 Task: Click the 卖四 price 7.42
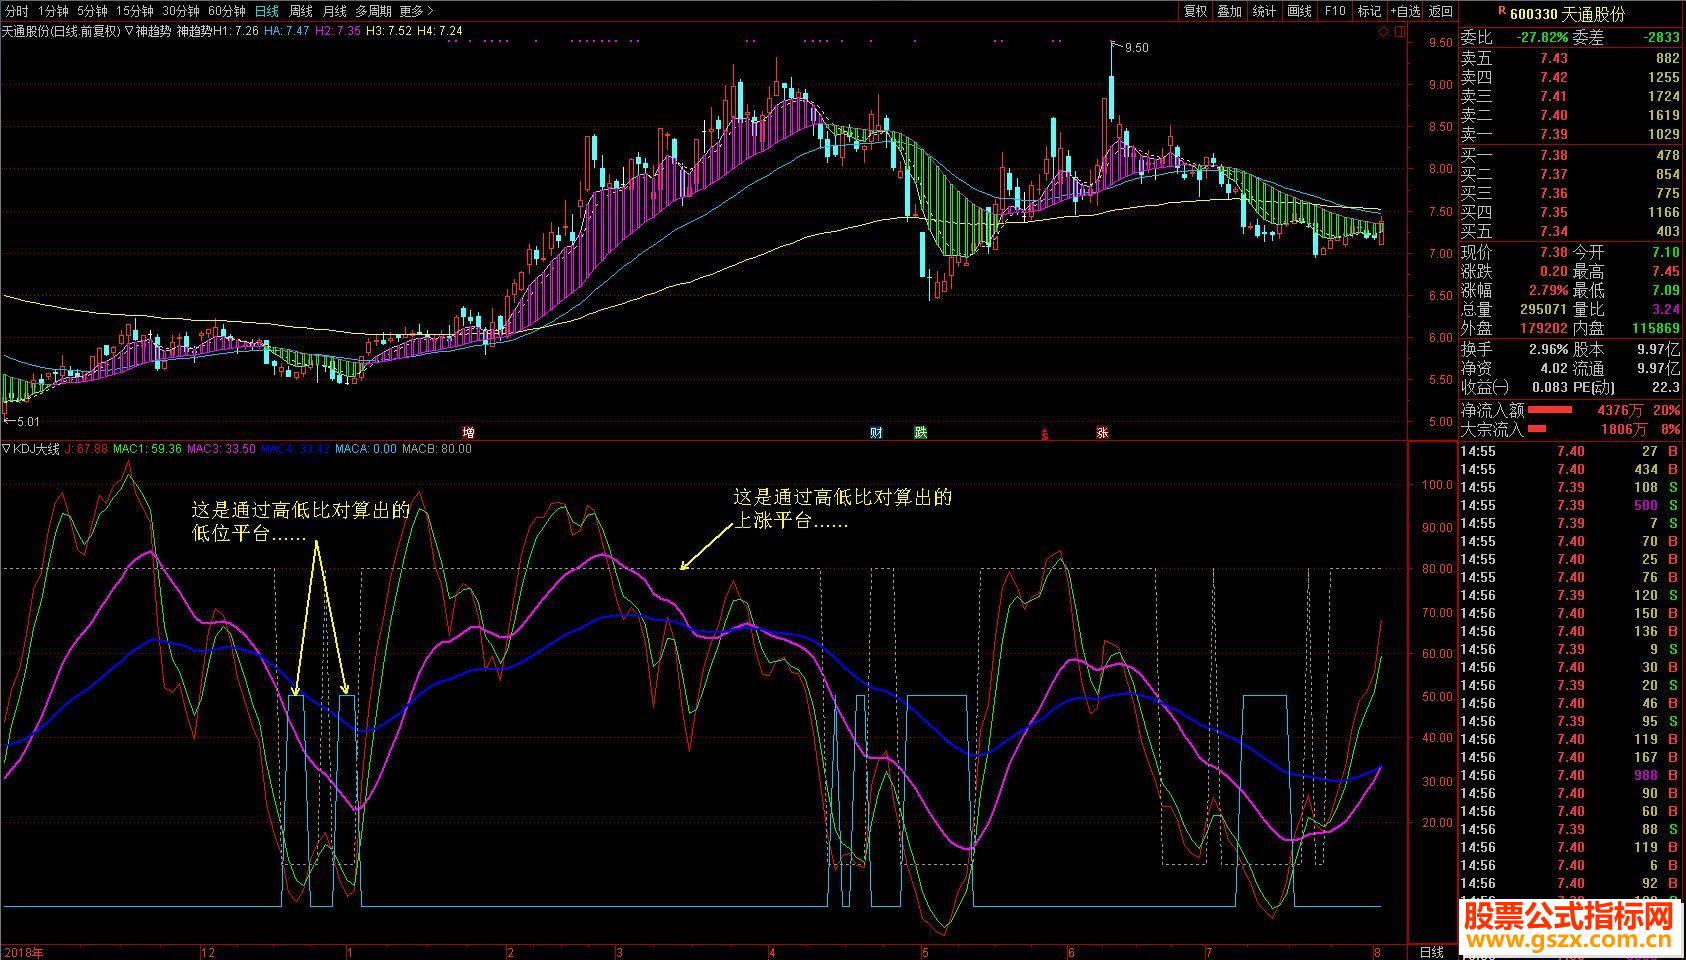point(1554,77)
